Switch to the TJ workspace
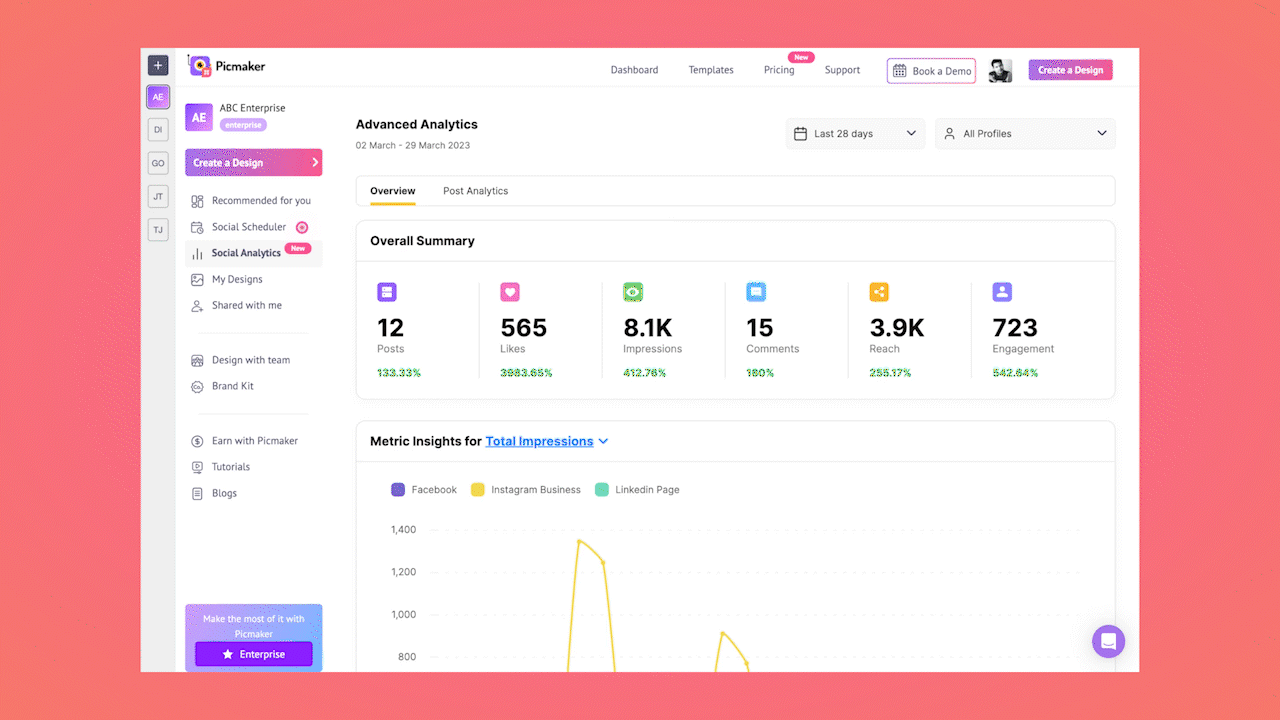This screenshot has height=720, width=1280. coord(158,230)
